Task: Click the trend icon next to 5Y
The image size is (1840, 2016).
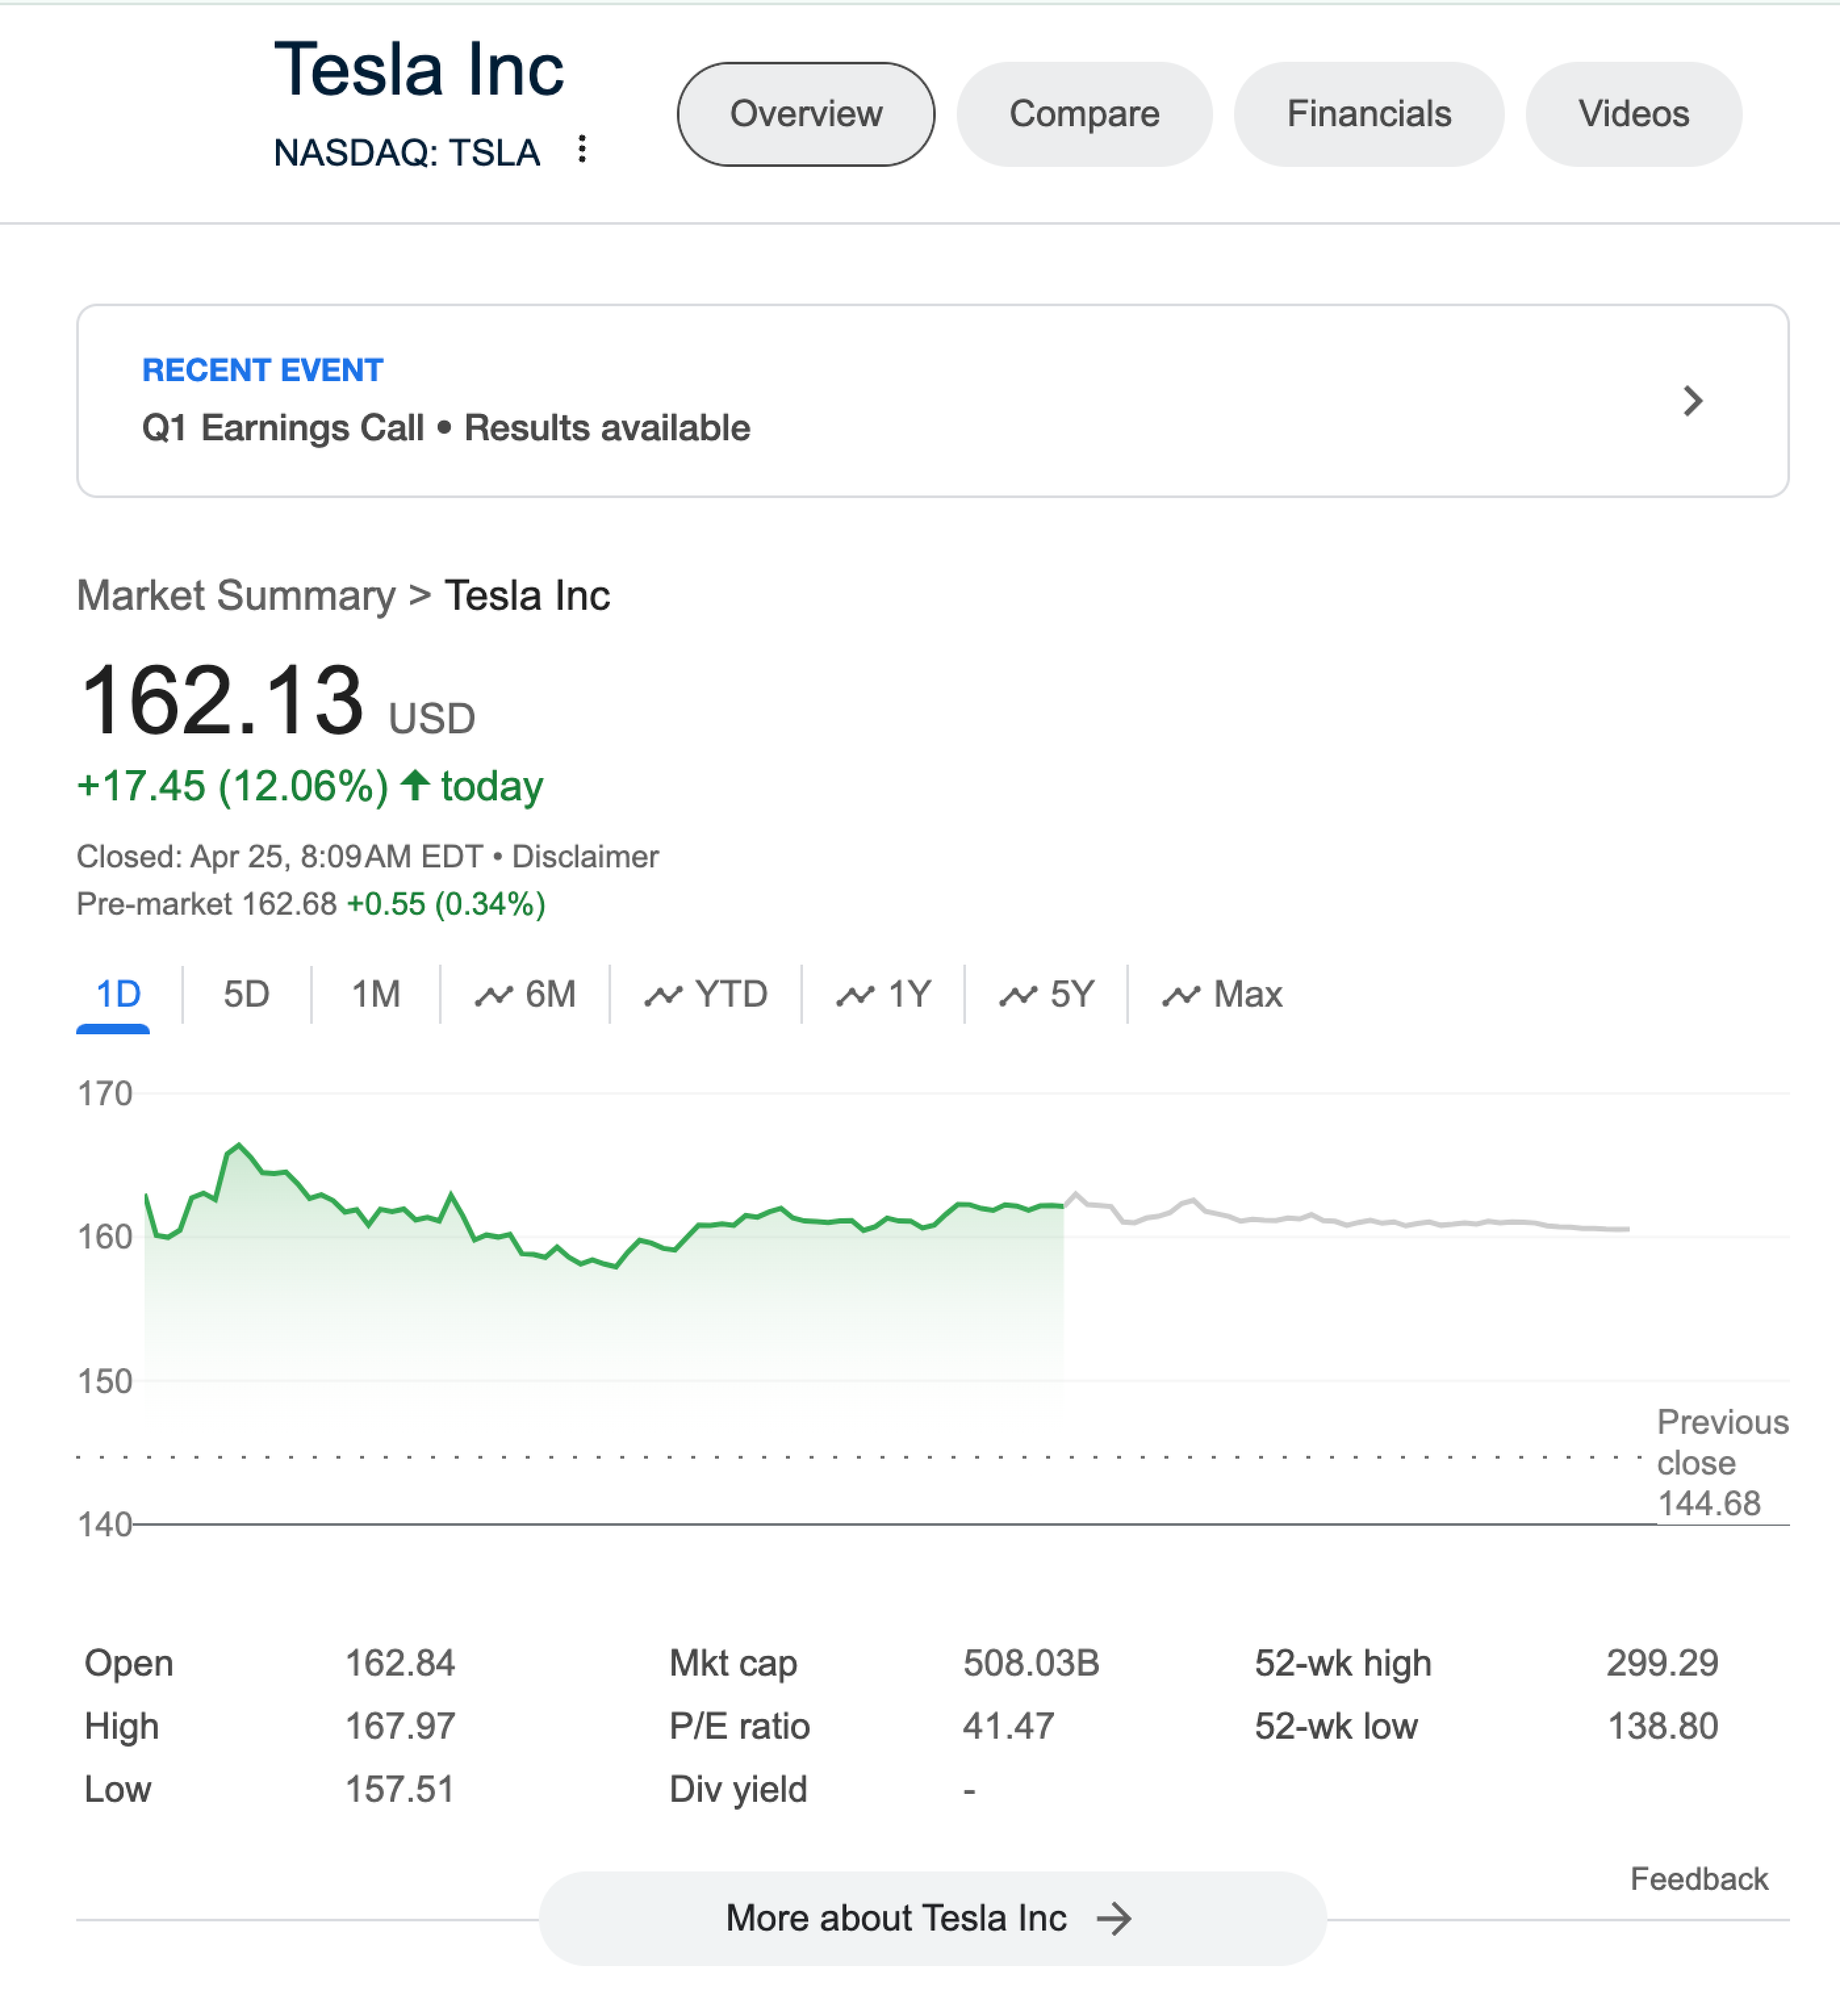Action: click(x=1018, y=995)
